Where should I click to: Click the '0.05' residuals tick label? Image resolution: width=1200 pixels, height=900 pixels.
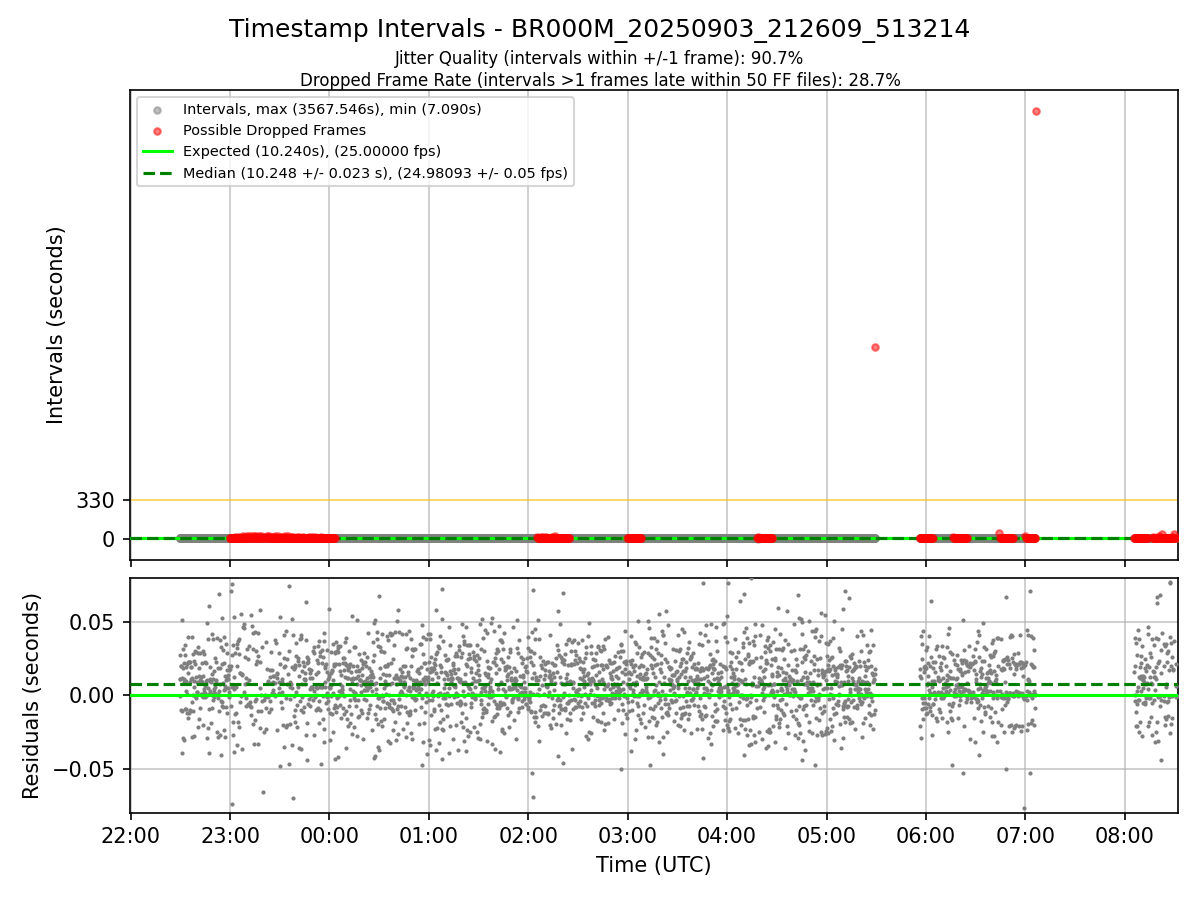[90, 622]
